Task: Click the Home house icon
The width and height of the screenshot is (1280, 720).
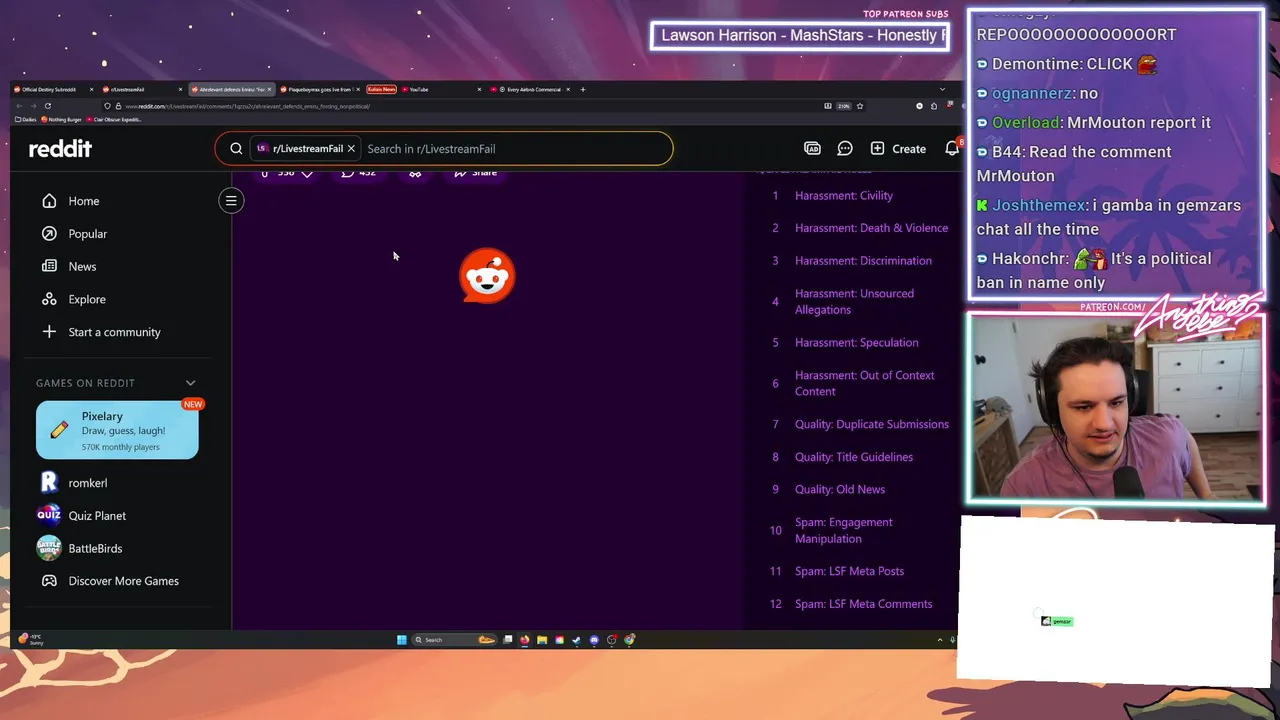Action: pos(49,201)
